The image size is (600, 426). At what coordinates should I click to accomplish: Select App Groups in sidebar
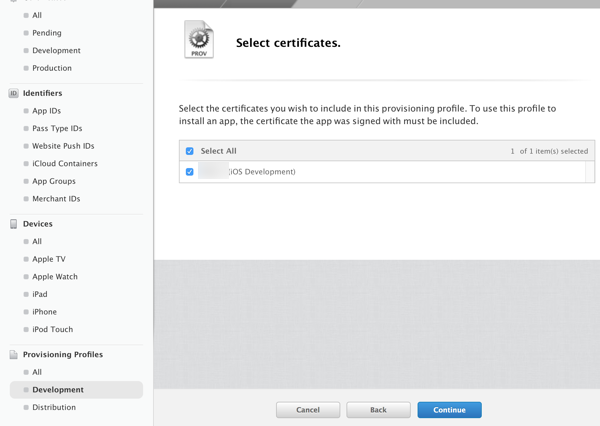[x=54, y=181]
